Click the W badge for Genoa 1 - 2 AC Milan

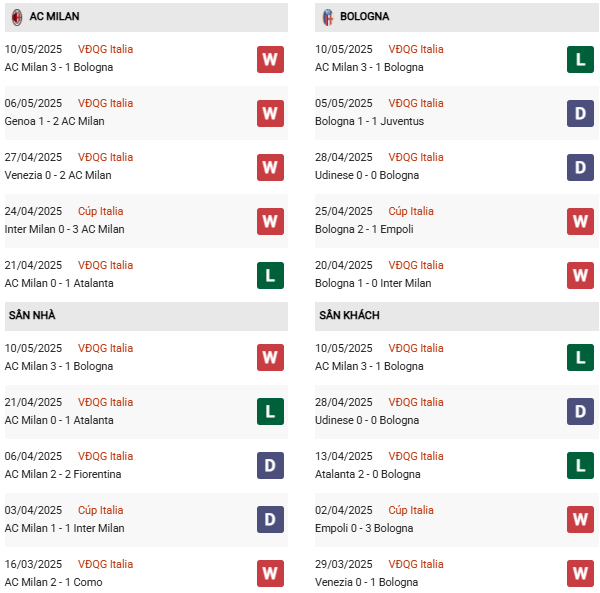coord(270,113)
